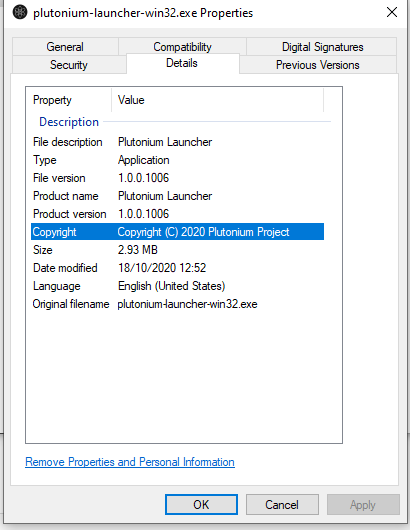The image size is (410, 530).
Task: Select the Language property row
Action: point(177,286)
